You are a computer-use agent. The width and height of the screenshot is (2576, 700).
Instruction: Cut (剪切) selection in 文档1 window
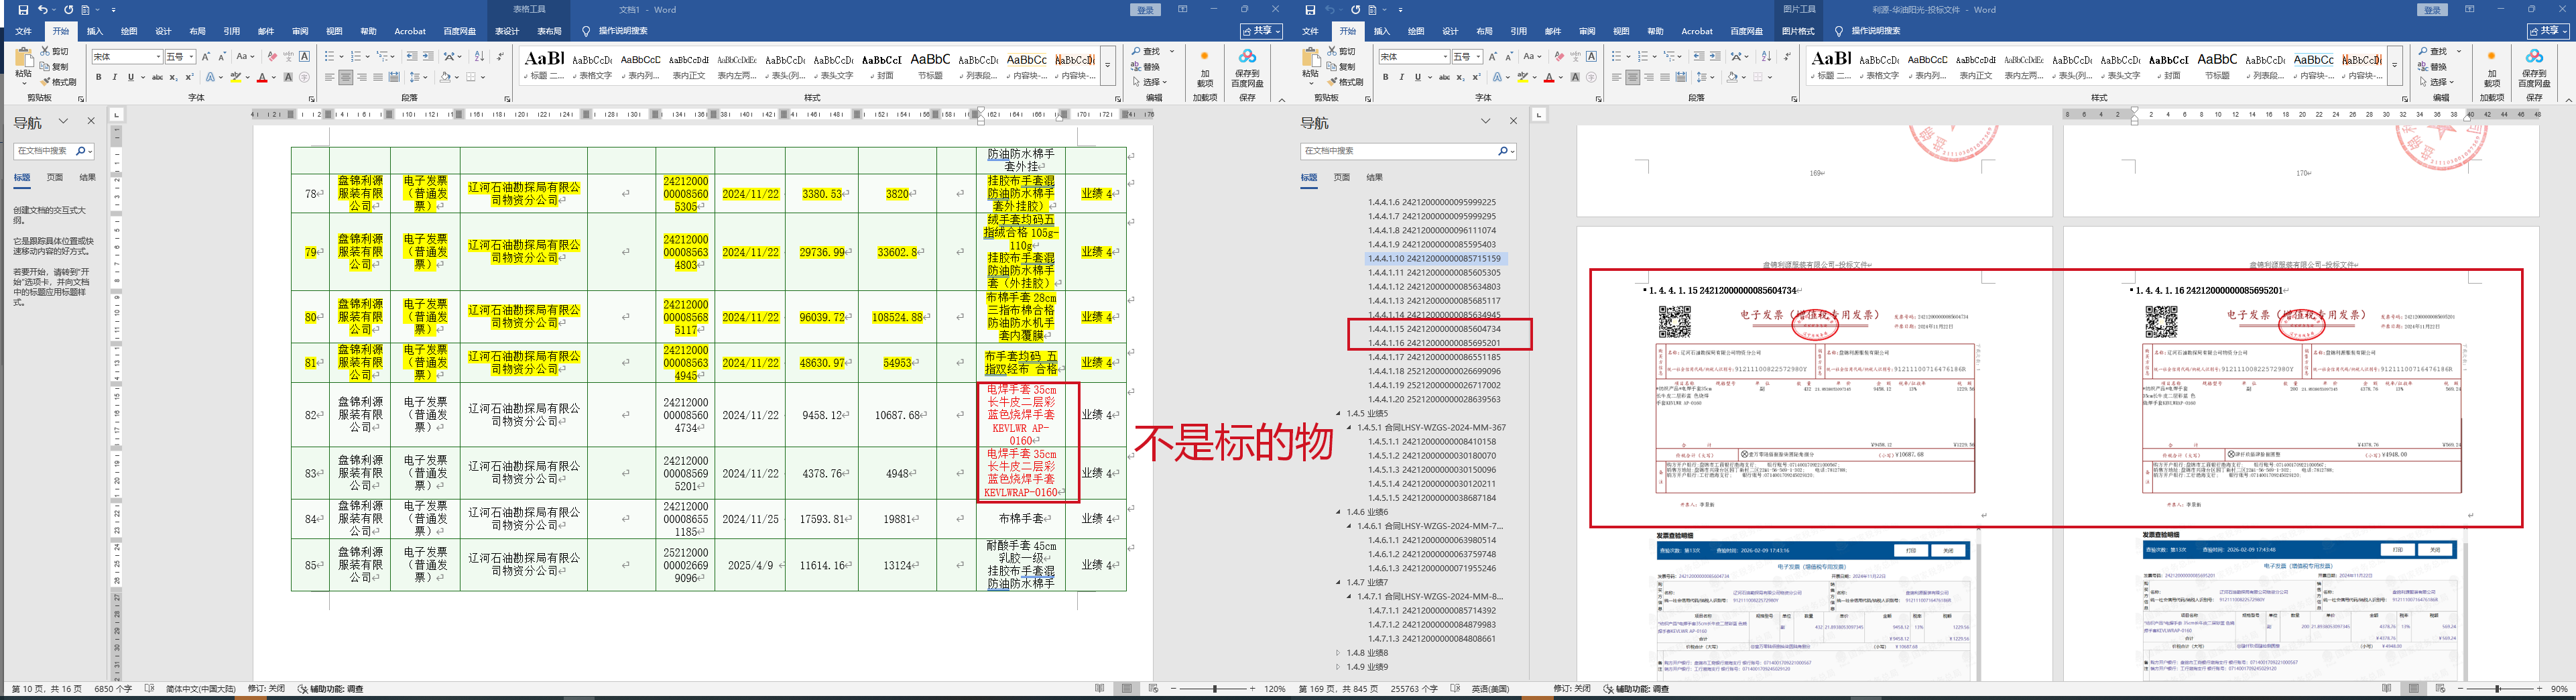(x=55, y=51)
